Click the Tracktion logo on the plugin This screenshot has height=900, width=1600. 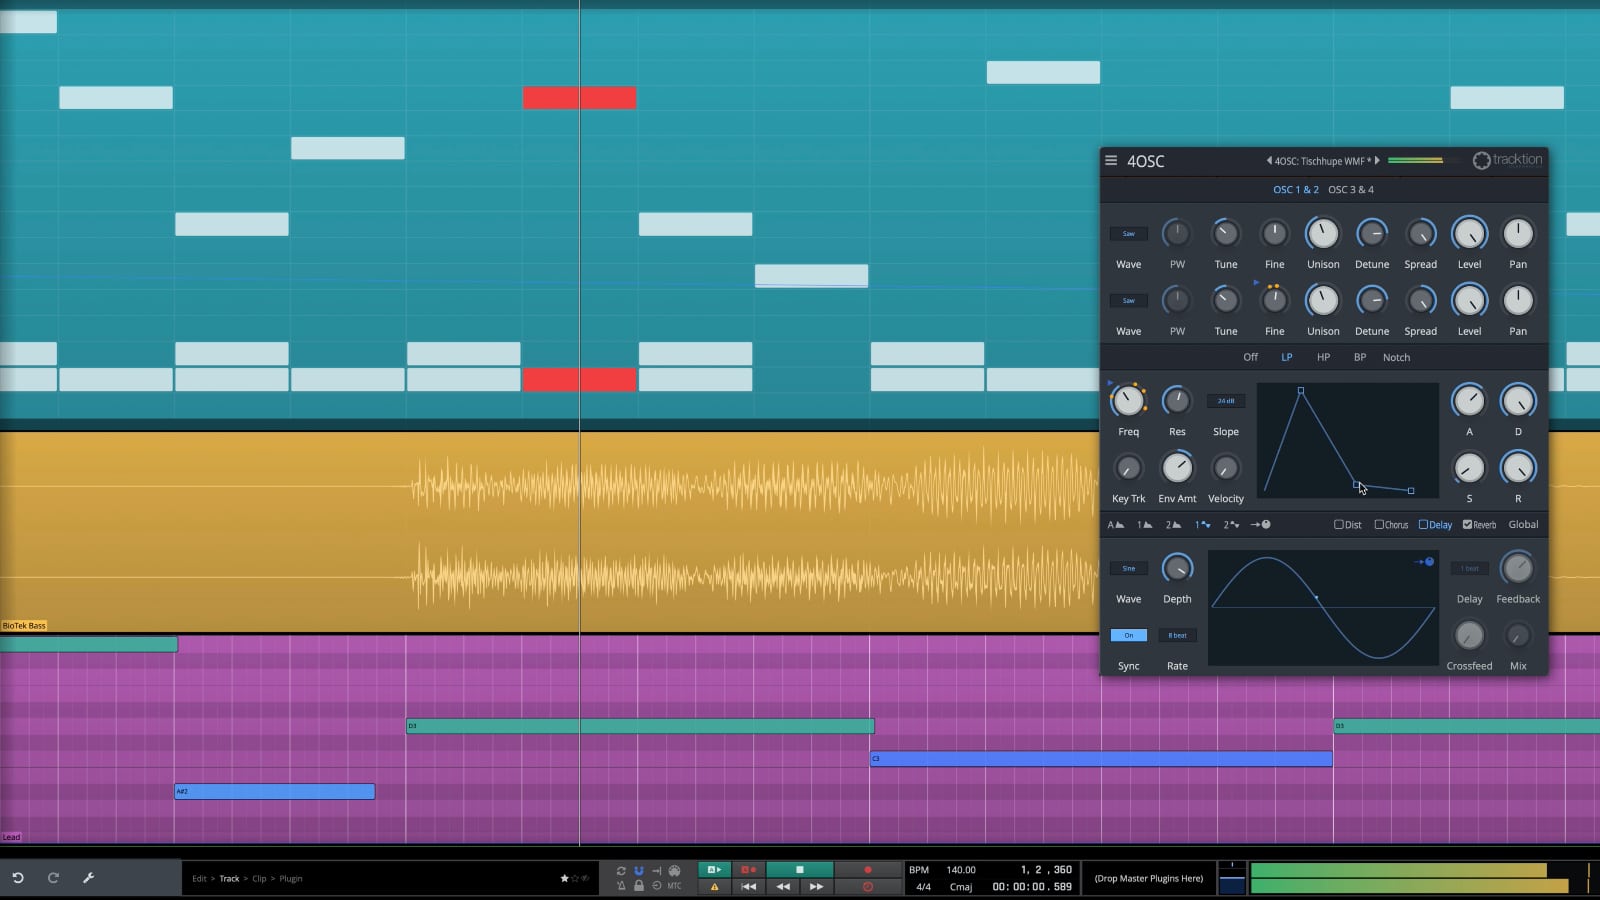[1507, 160]
